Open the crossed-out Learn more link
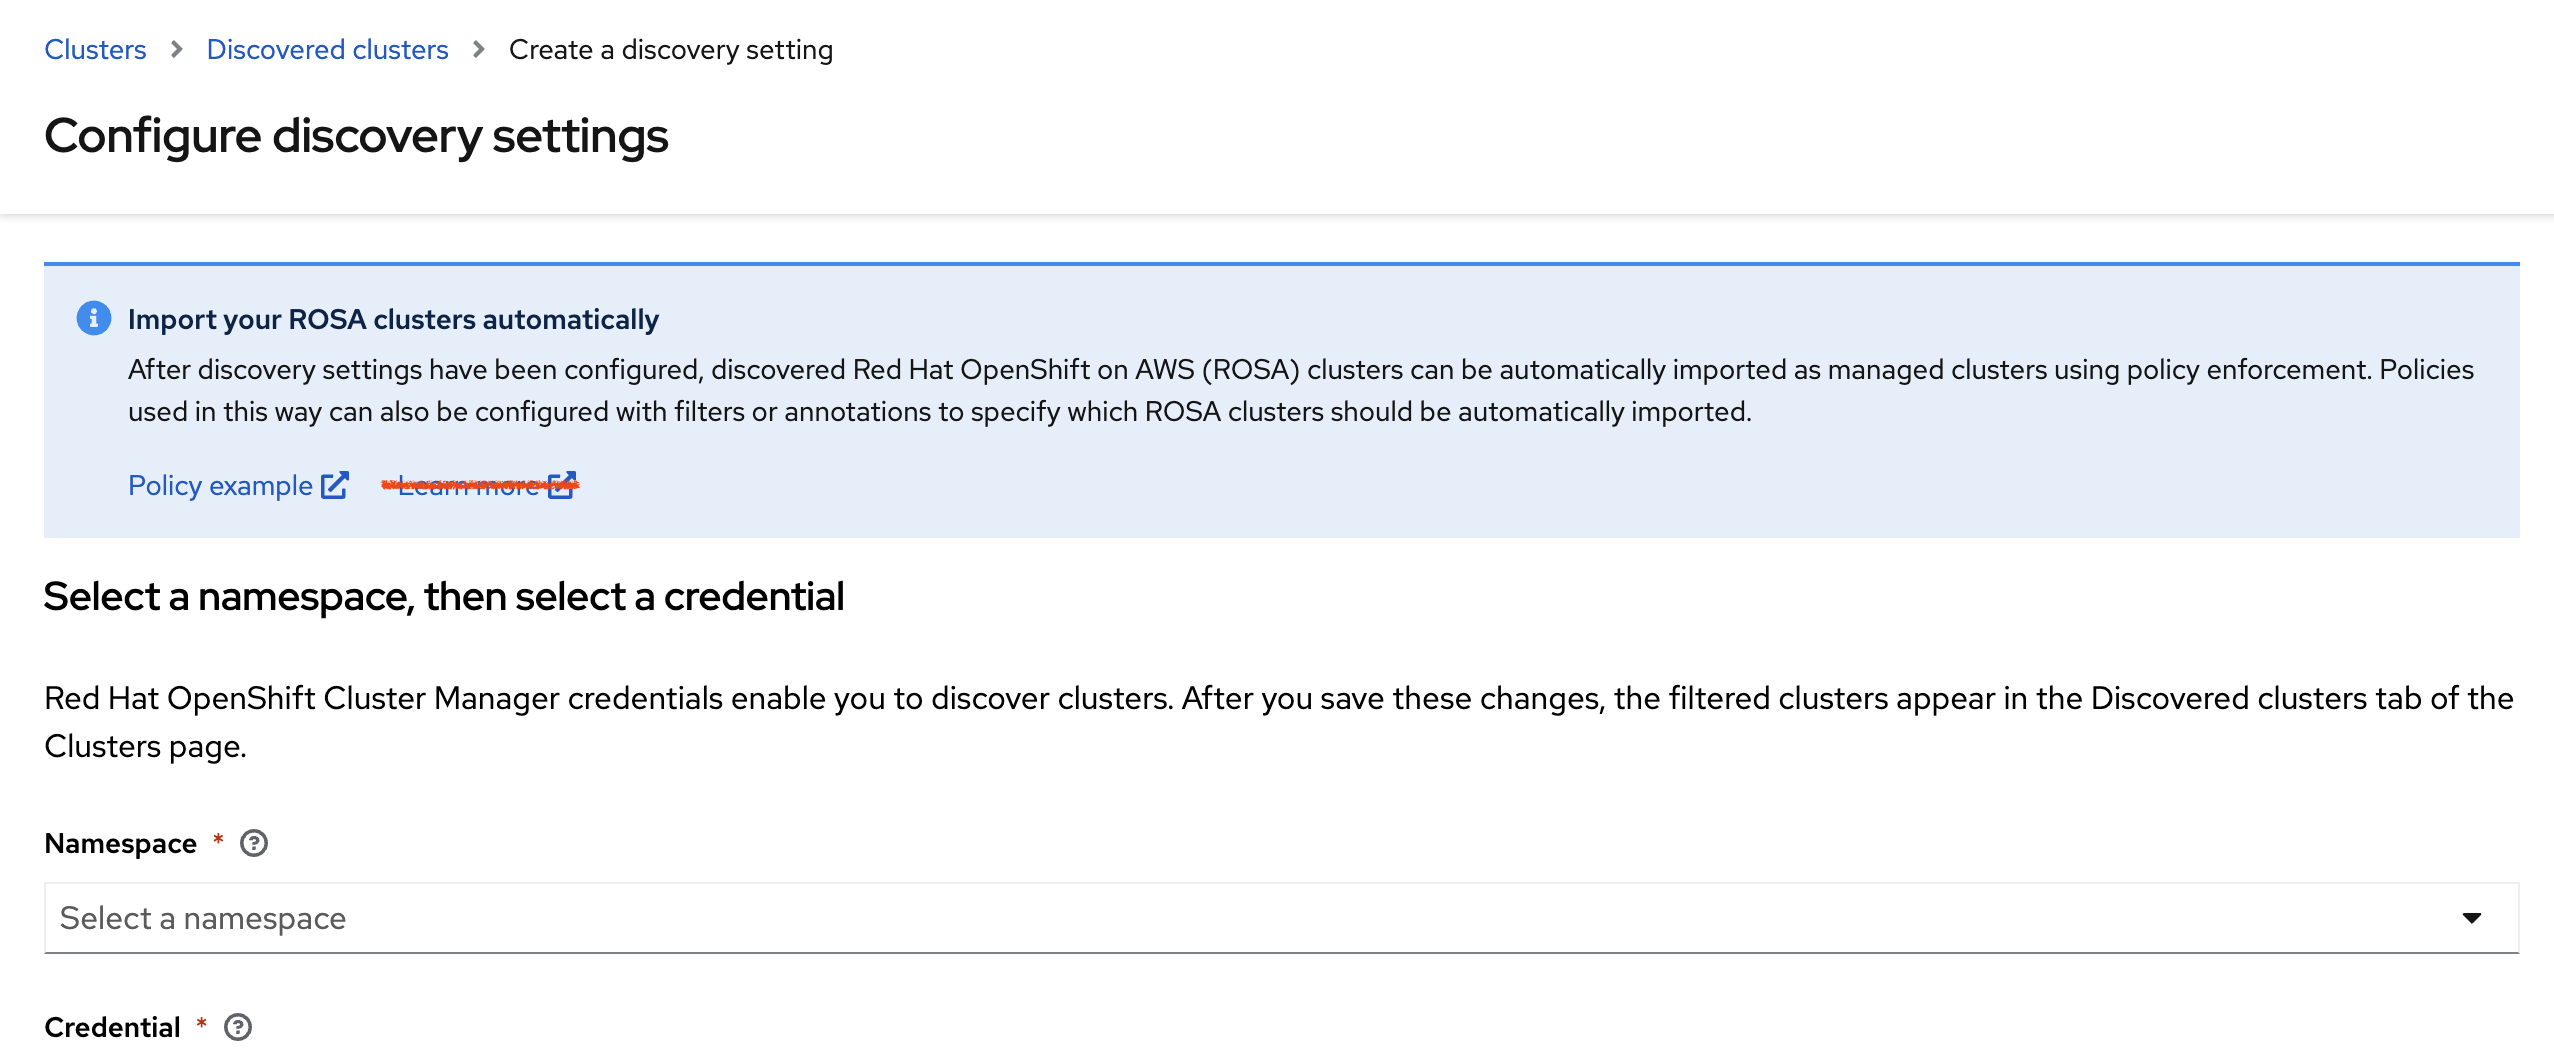 [468, 486]
